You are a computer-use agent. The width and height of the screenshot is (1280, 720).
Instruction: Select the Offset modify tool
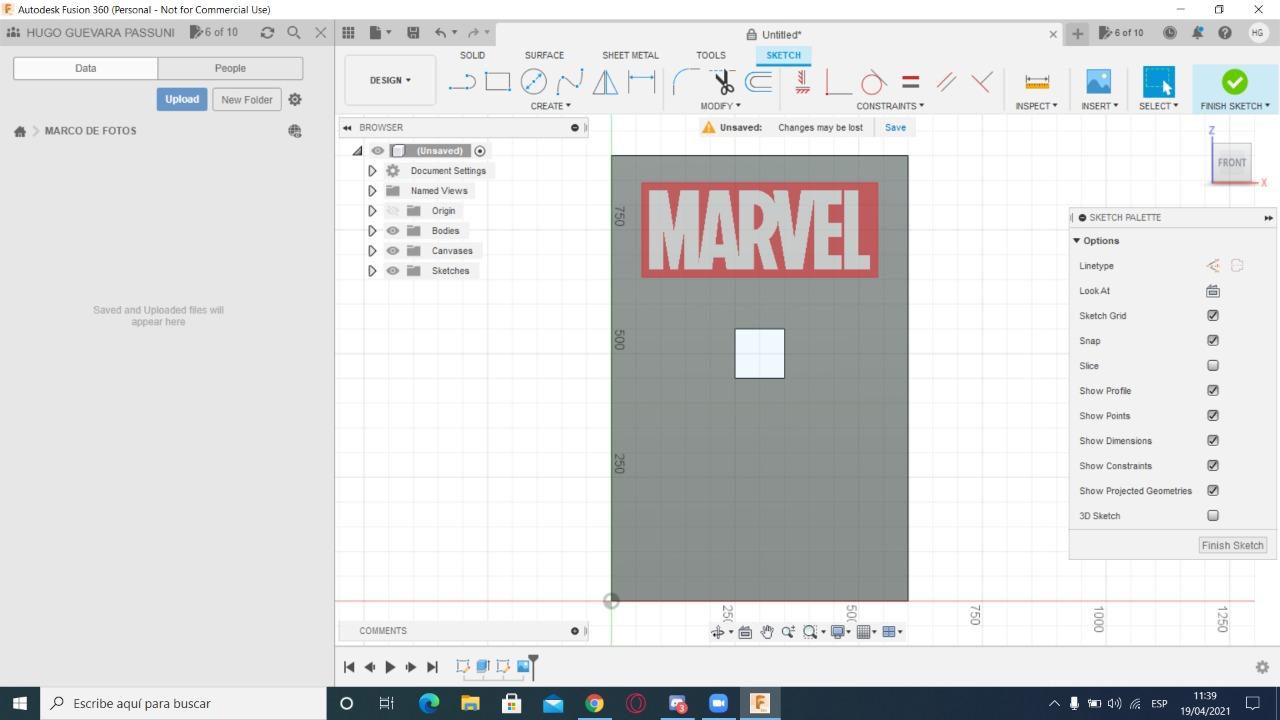click(x=759, y=82)
